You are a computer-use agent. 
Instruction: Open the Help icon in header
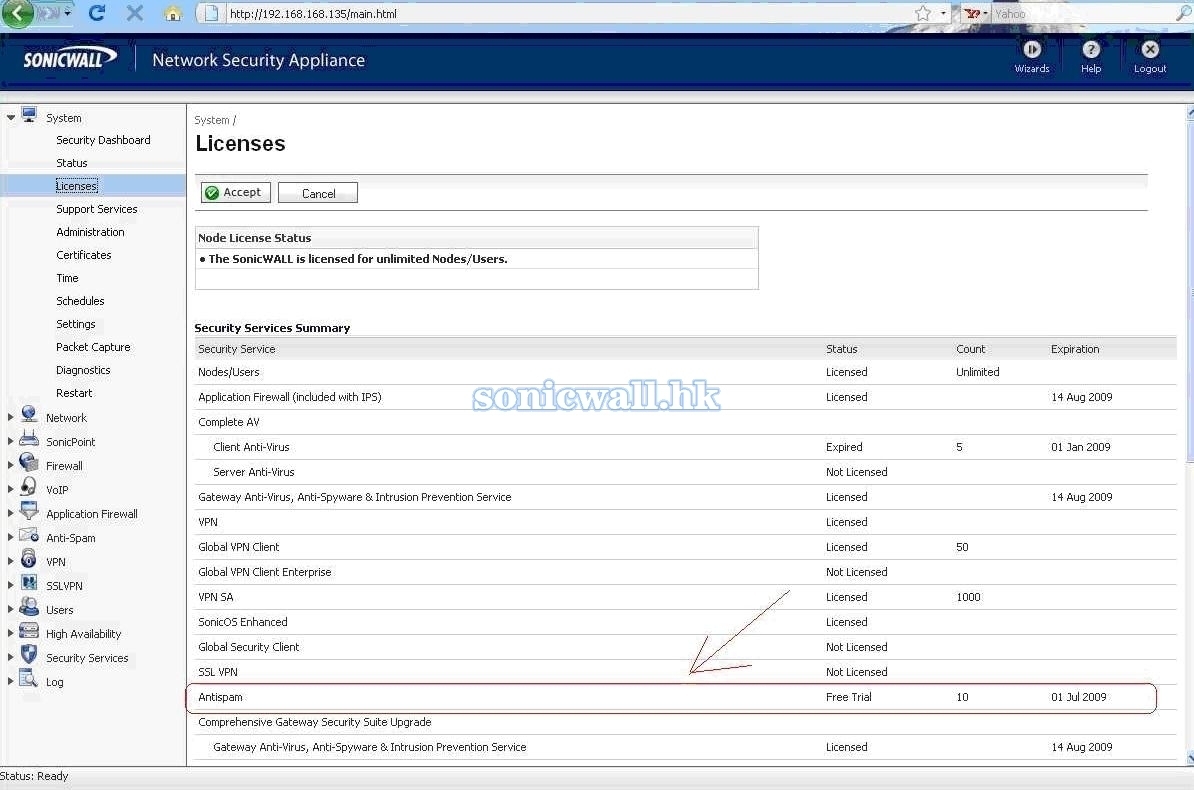(1090, 50)
